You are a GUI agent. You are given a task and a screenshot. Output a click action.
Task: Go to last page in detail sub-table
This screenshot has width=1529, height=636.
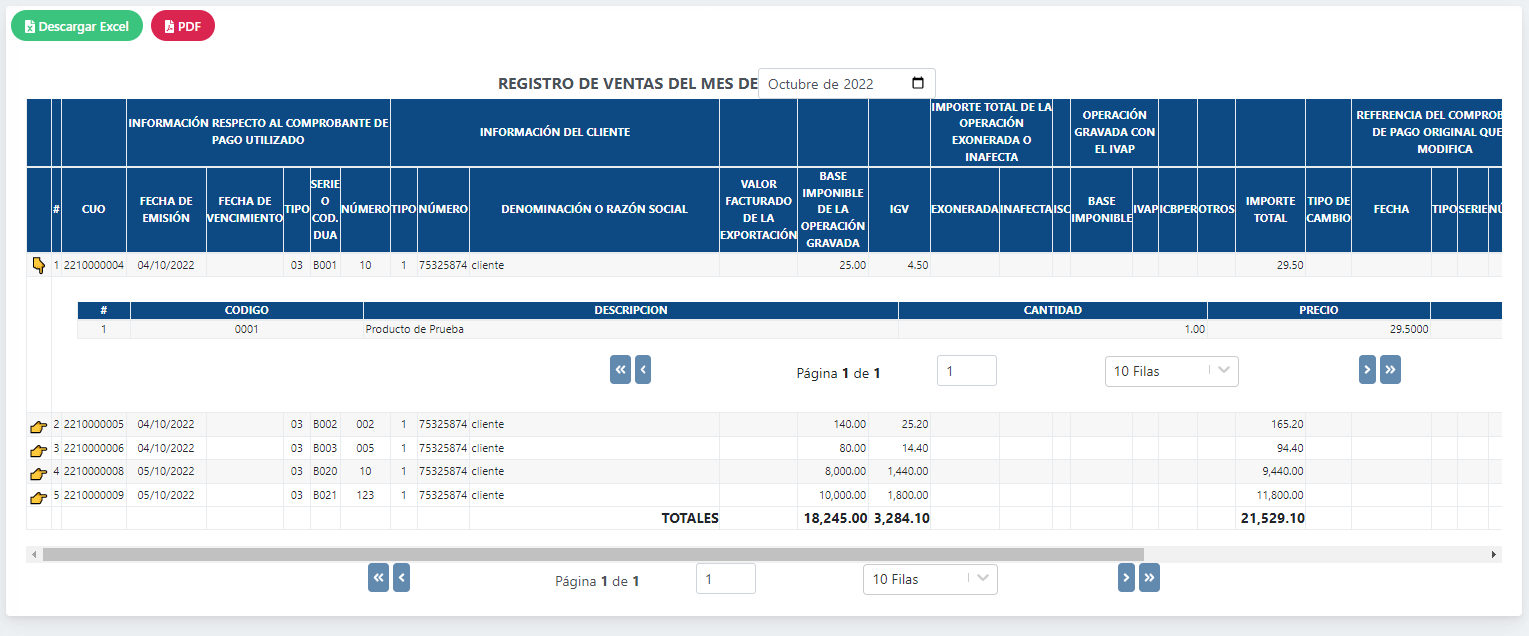coord(1390,370)
